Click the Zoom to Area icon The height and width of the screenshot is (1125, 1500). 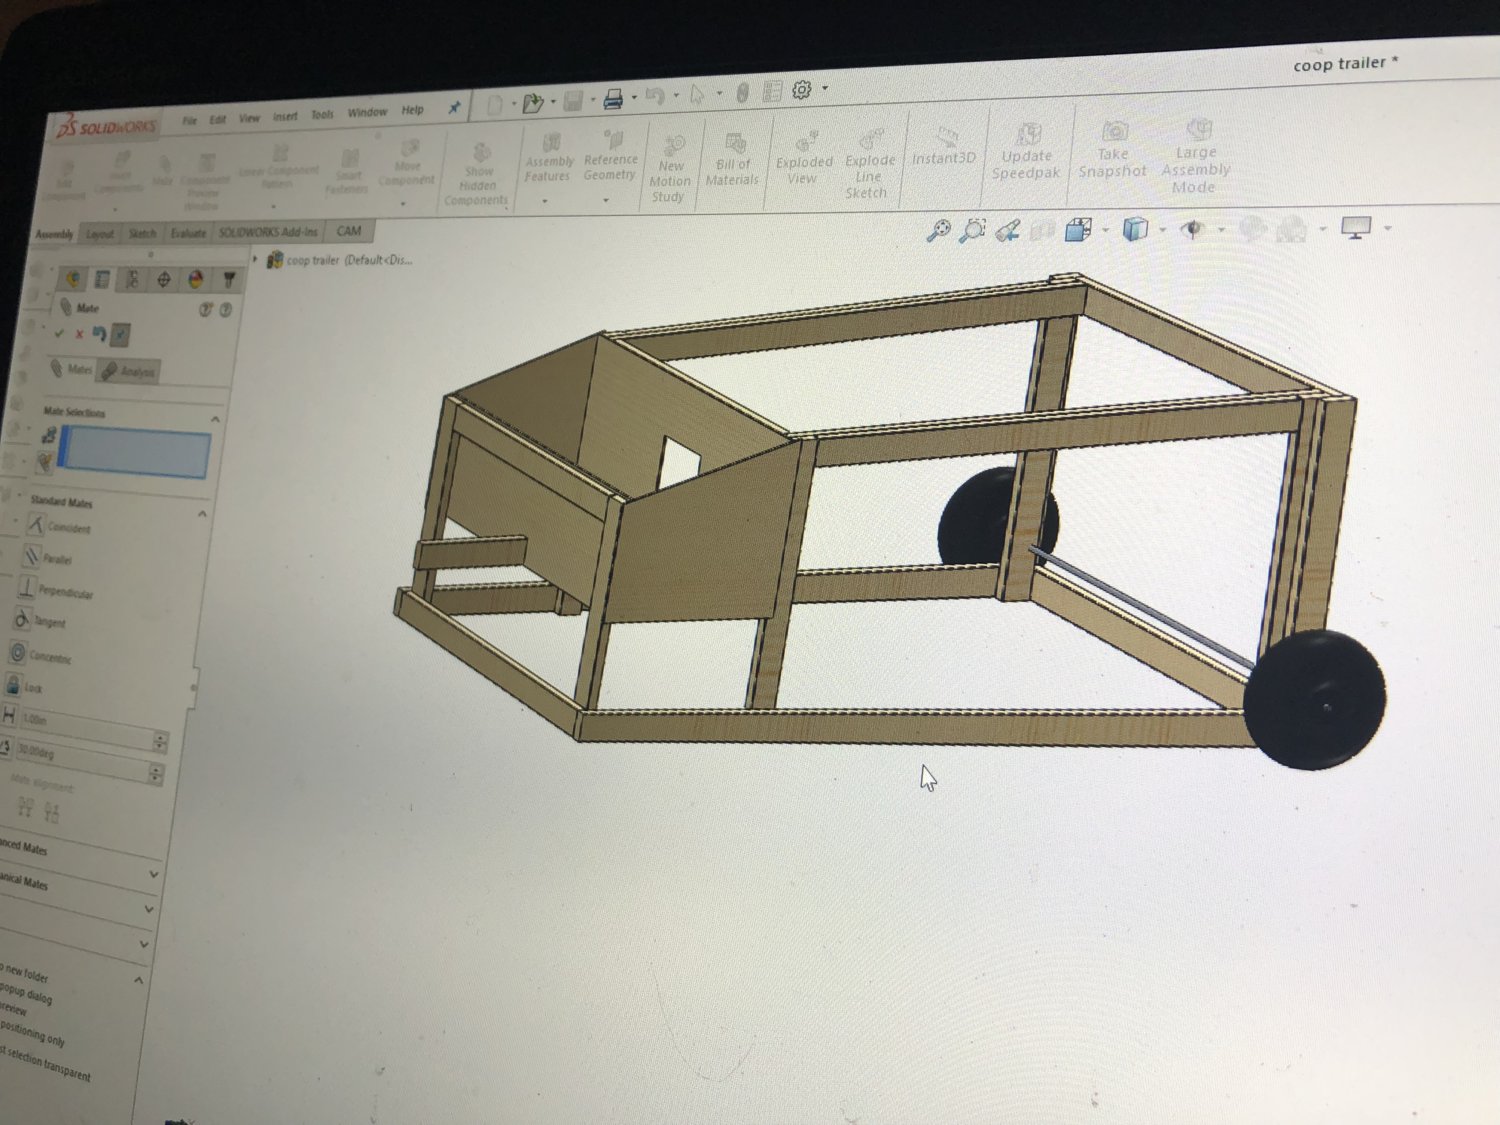(x=972, y=231)
